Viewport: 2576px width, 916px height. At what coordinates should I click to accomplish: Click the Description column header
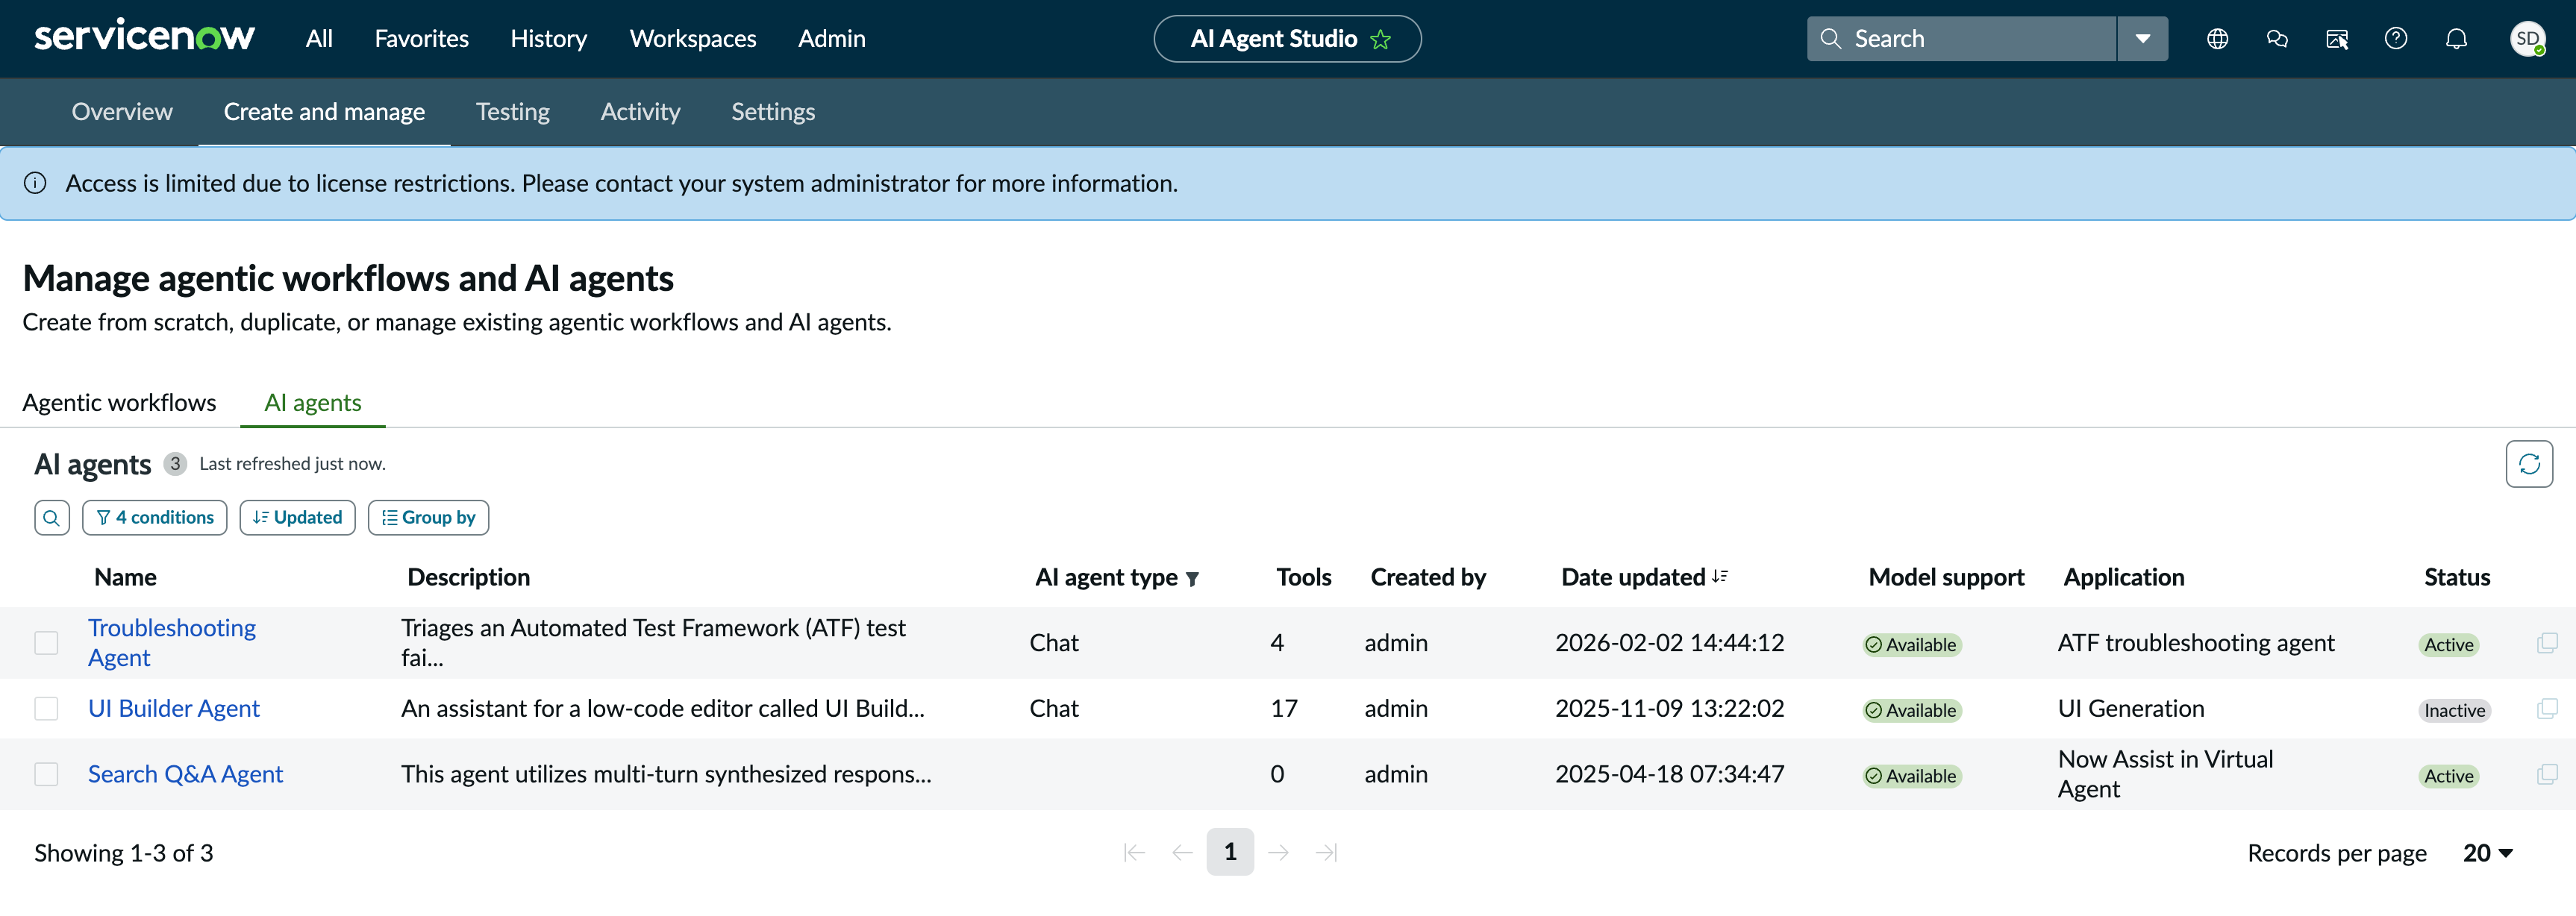point(468,577)
